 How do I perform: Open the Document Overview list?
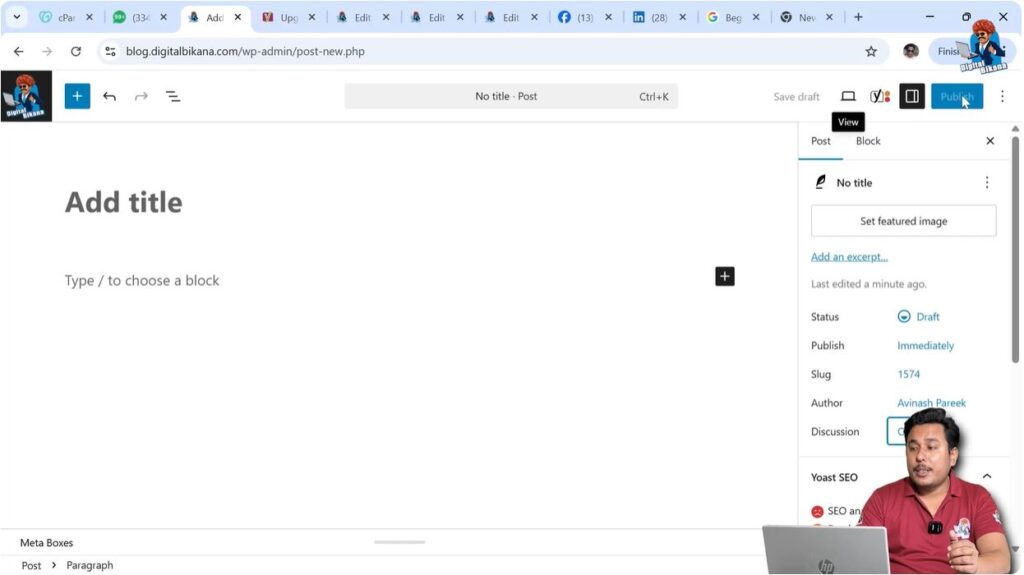(173, 97)
